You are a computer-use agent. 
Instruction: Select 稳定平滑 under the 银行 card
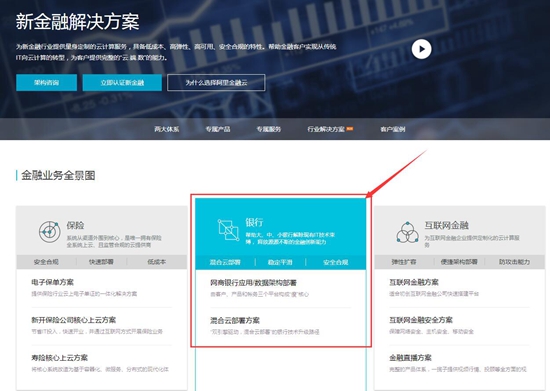[x=280, y=262]
